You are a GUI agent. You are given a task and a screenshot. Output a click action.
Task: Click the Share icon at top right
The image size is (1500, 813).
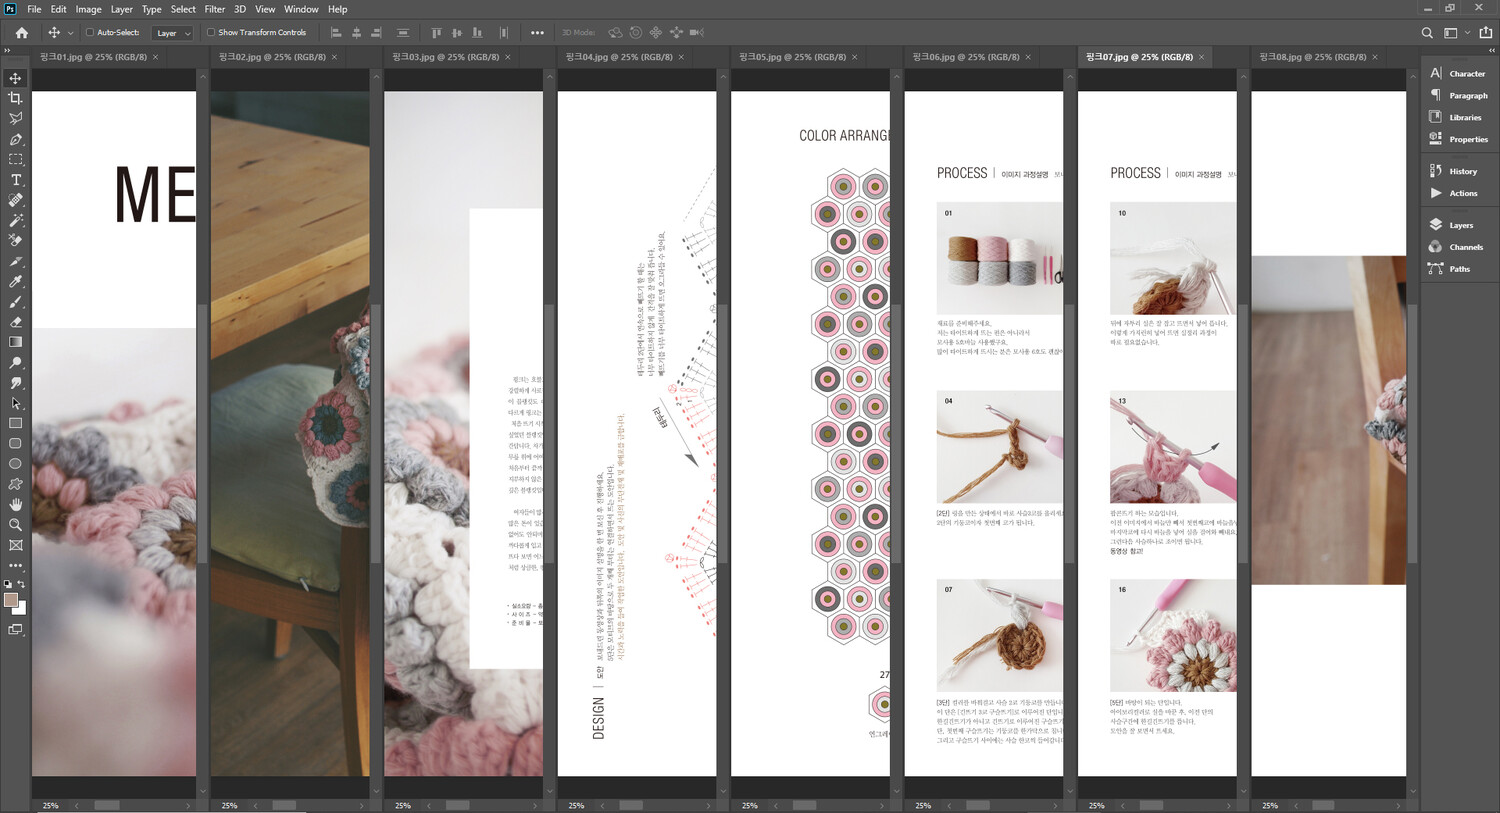[x=1485, y=33]
